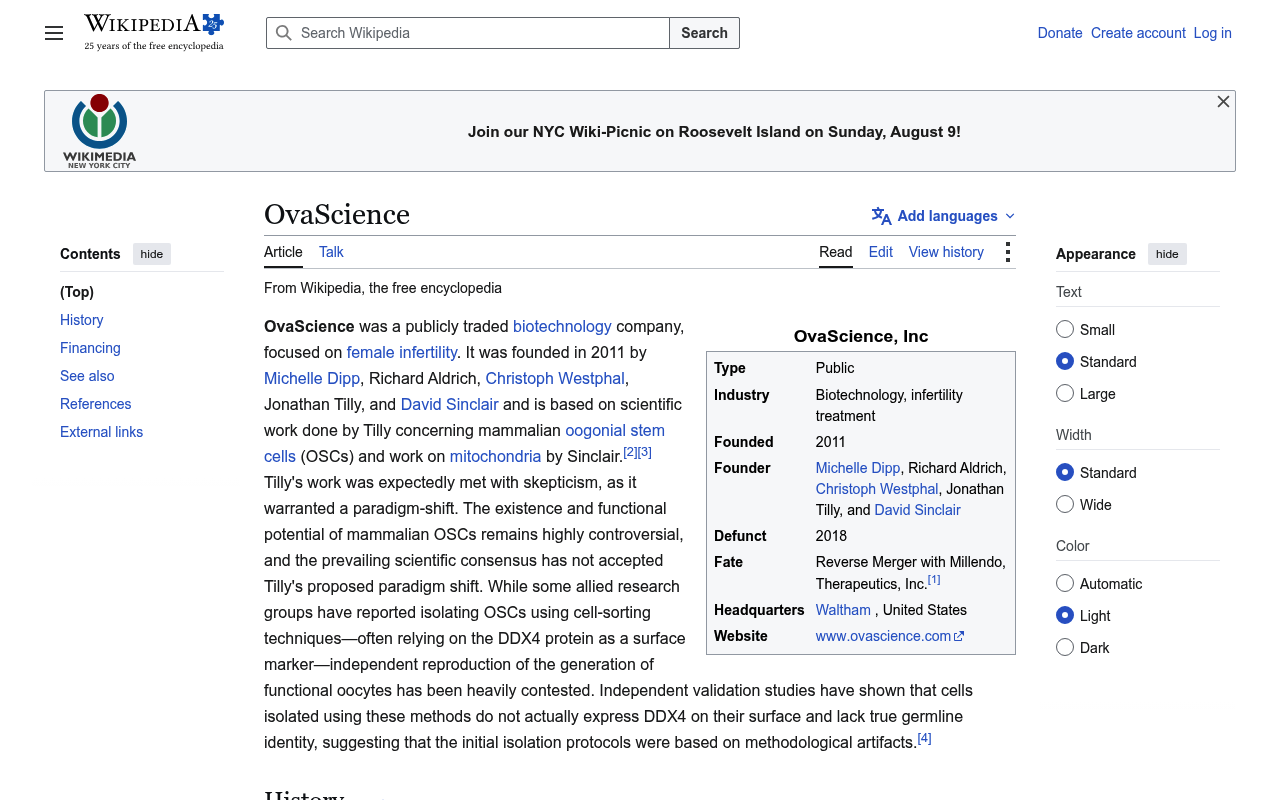Select Light color mode
This screenshot has width=1280, height=800.
[1065, 615]
